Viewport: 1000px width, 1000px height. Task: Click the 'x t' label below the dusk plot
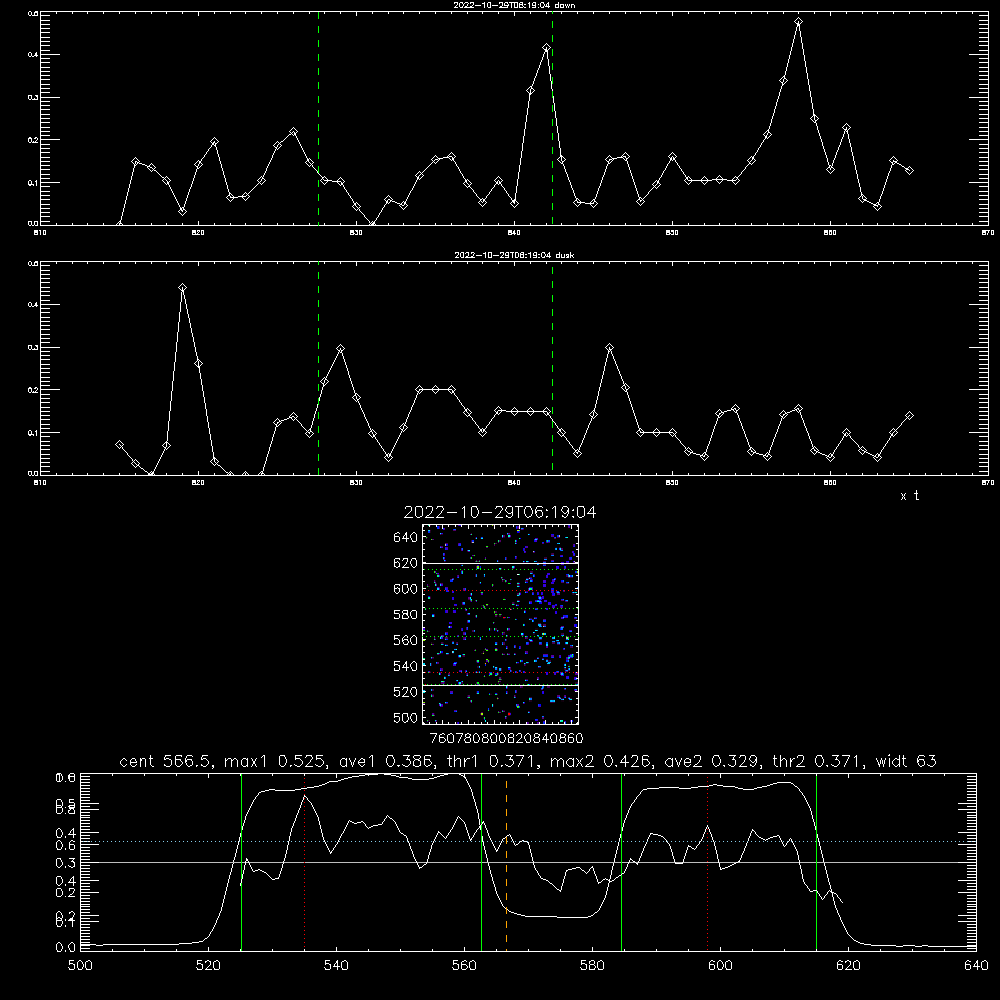(910, 496)
